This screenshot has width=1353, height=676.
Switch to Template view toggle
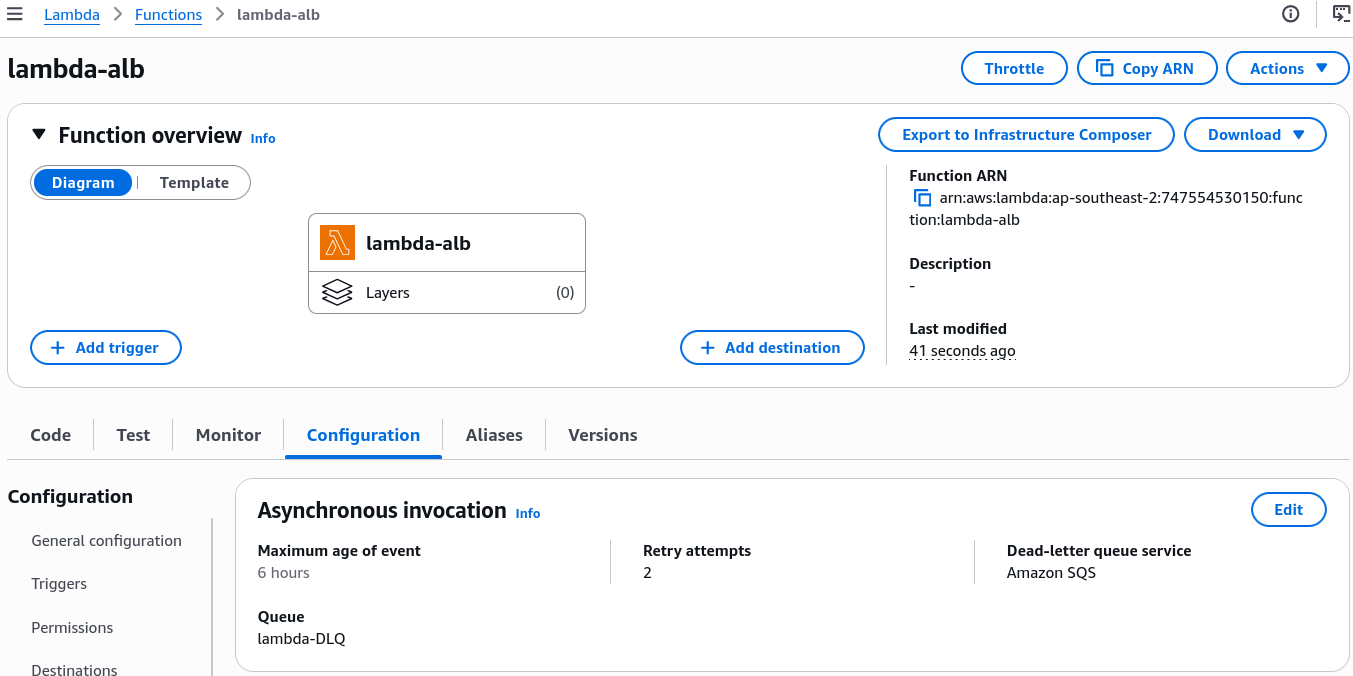[194, 183]
